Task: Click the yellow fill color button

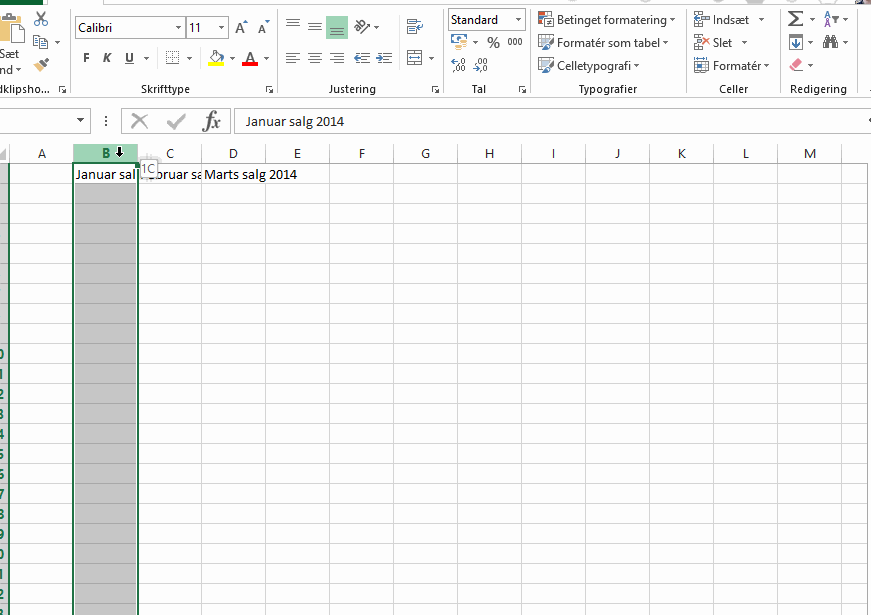Action: point(215,58)
